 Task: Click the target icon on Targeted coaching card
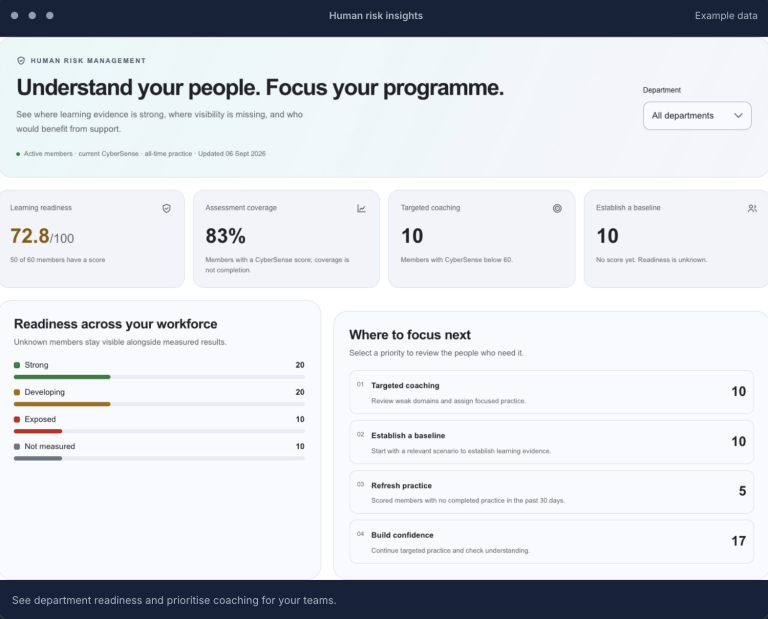tap(557, 209)
